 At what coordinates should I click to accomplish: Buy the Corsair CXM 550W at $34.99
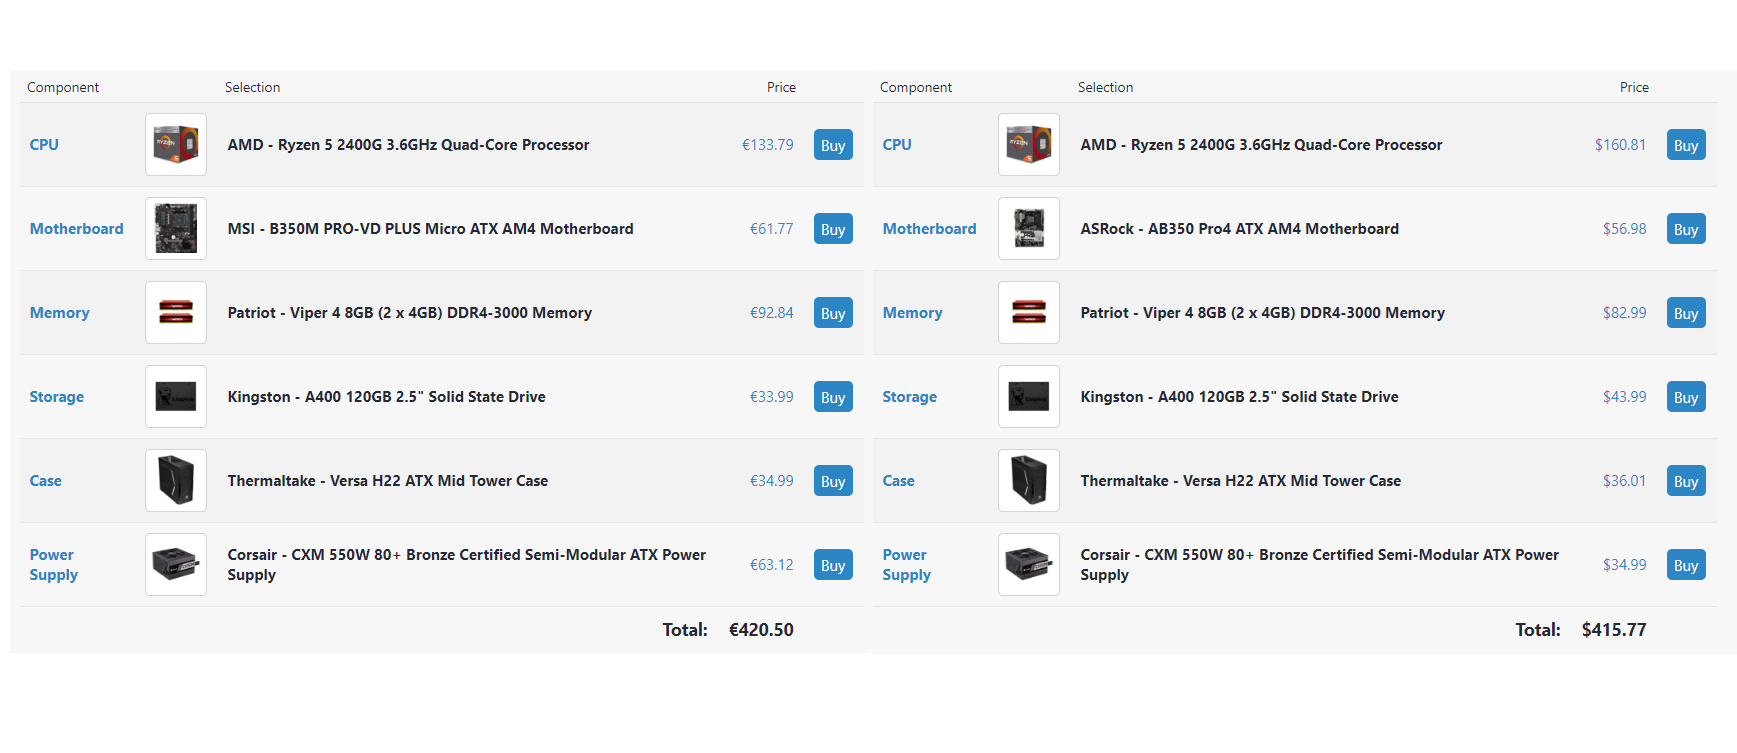tap(1686, 565)
